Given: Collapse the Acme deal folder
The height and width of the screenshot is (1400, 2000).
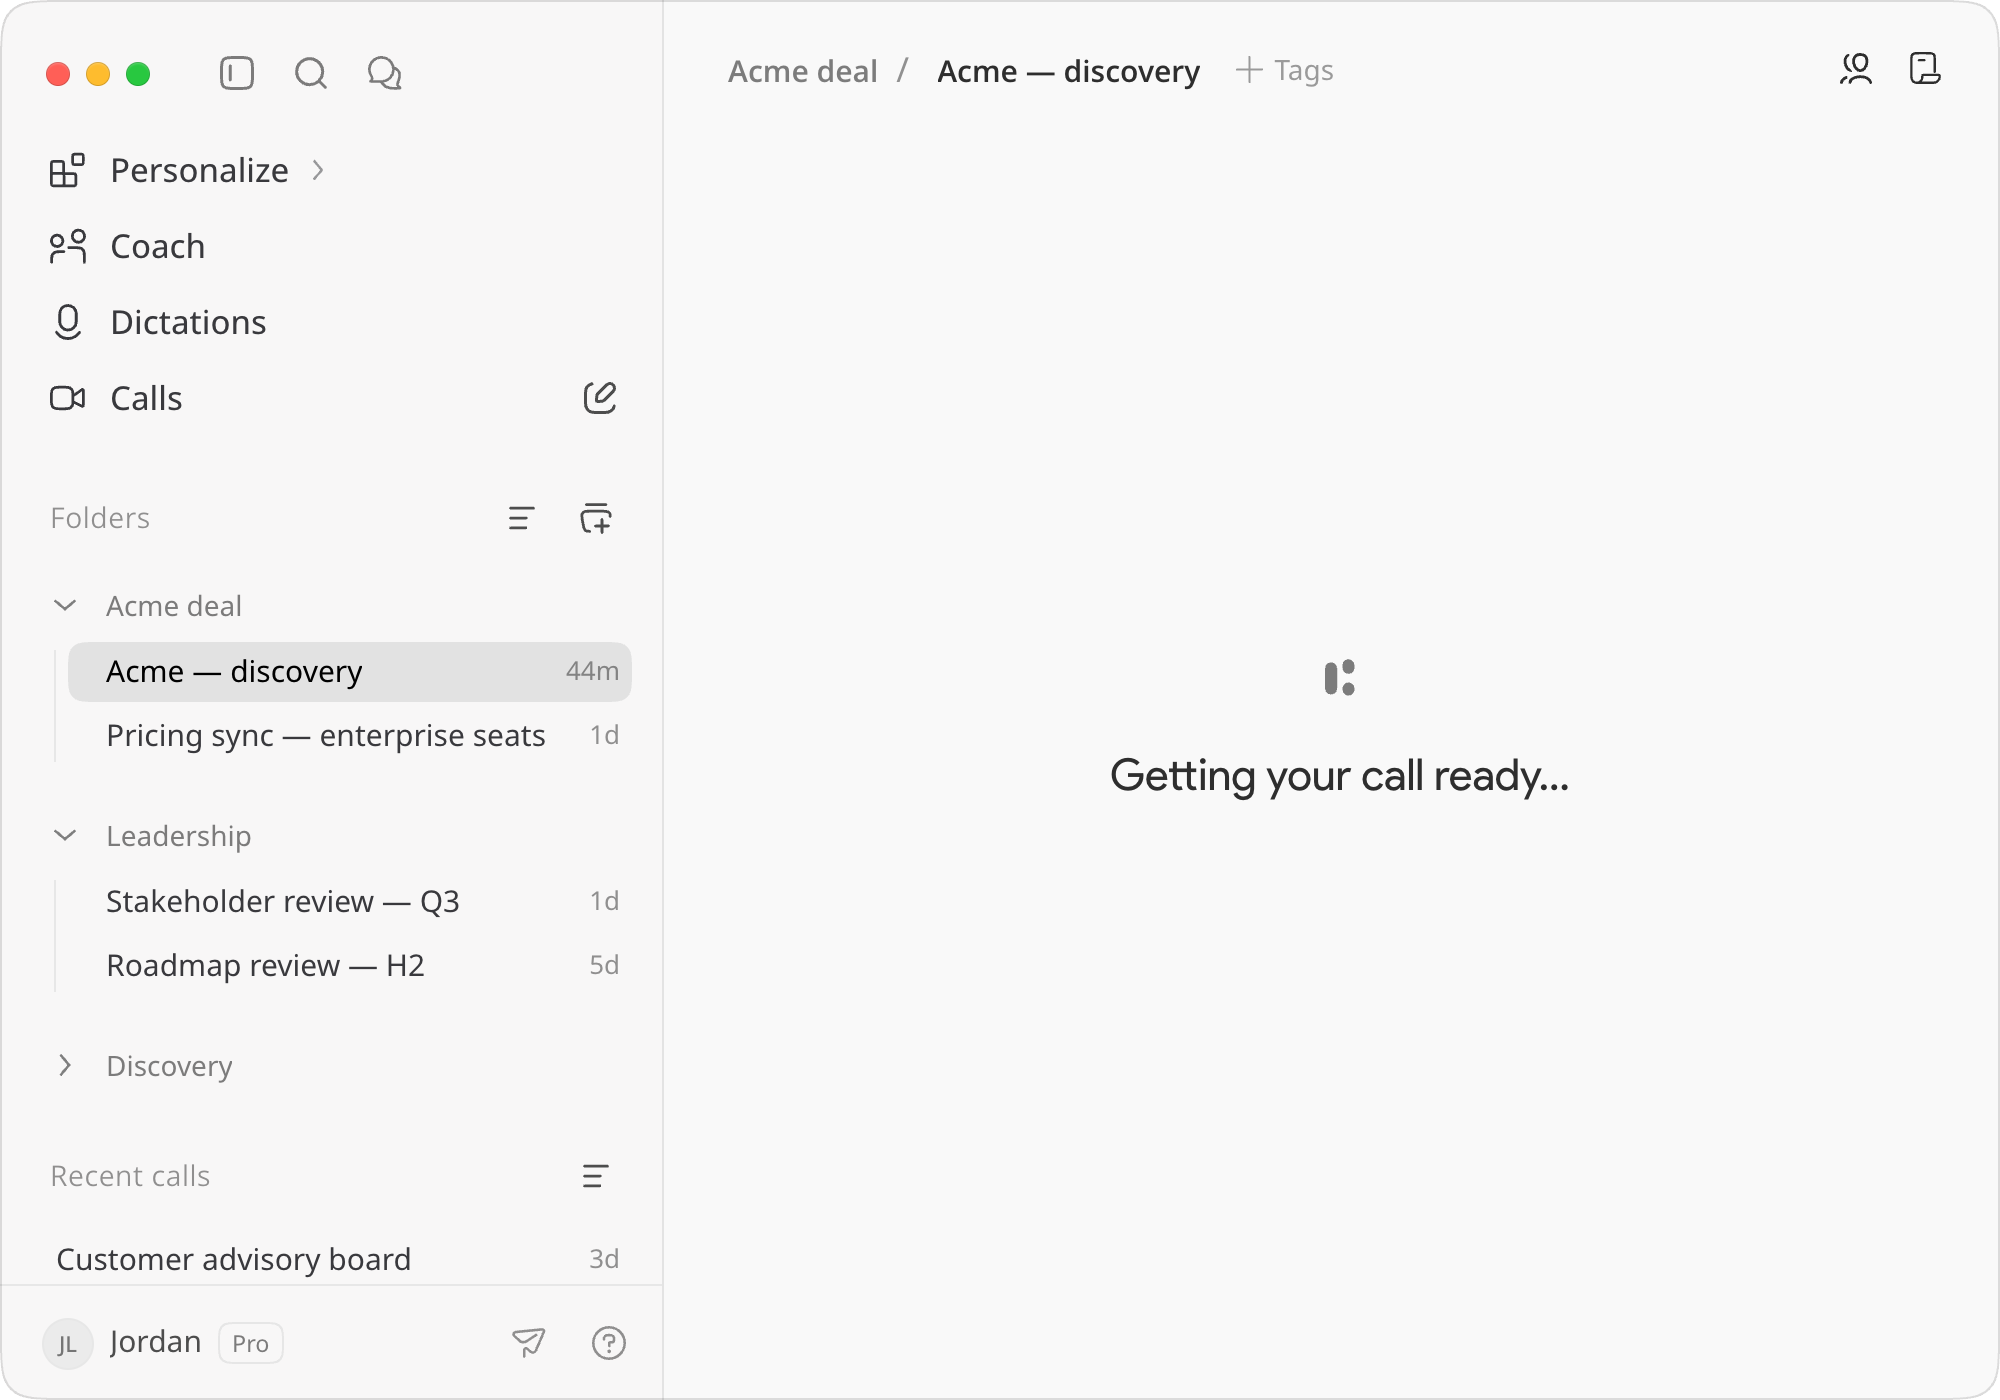Looking at the screenshot, I should pyautogui.click(x=65, y=606).
